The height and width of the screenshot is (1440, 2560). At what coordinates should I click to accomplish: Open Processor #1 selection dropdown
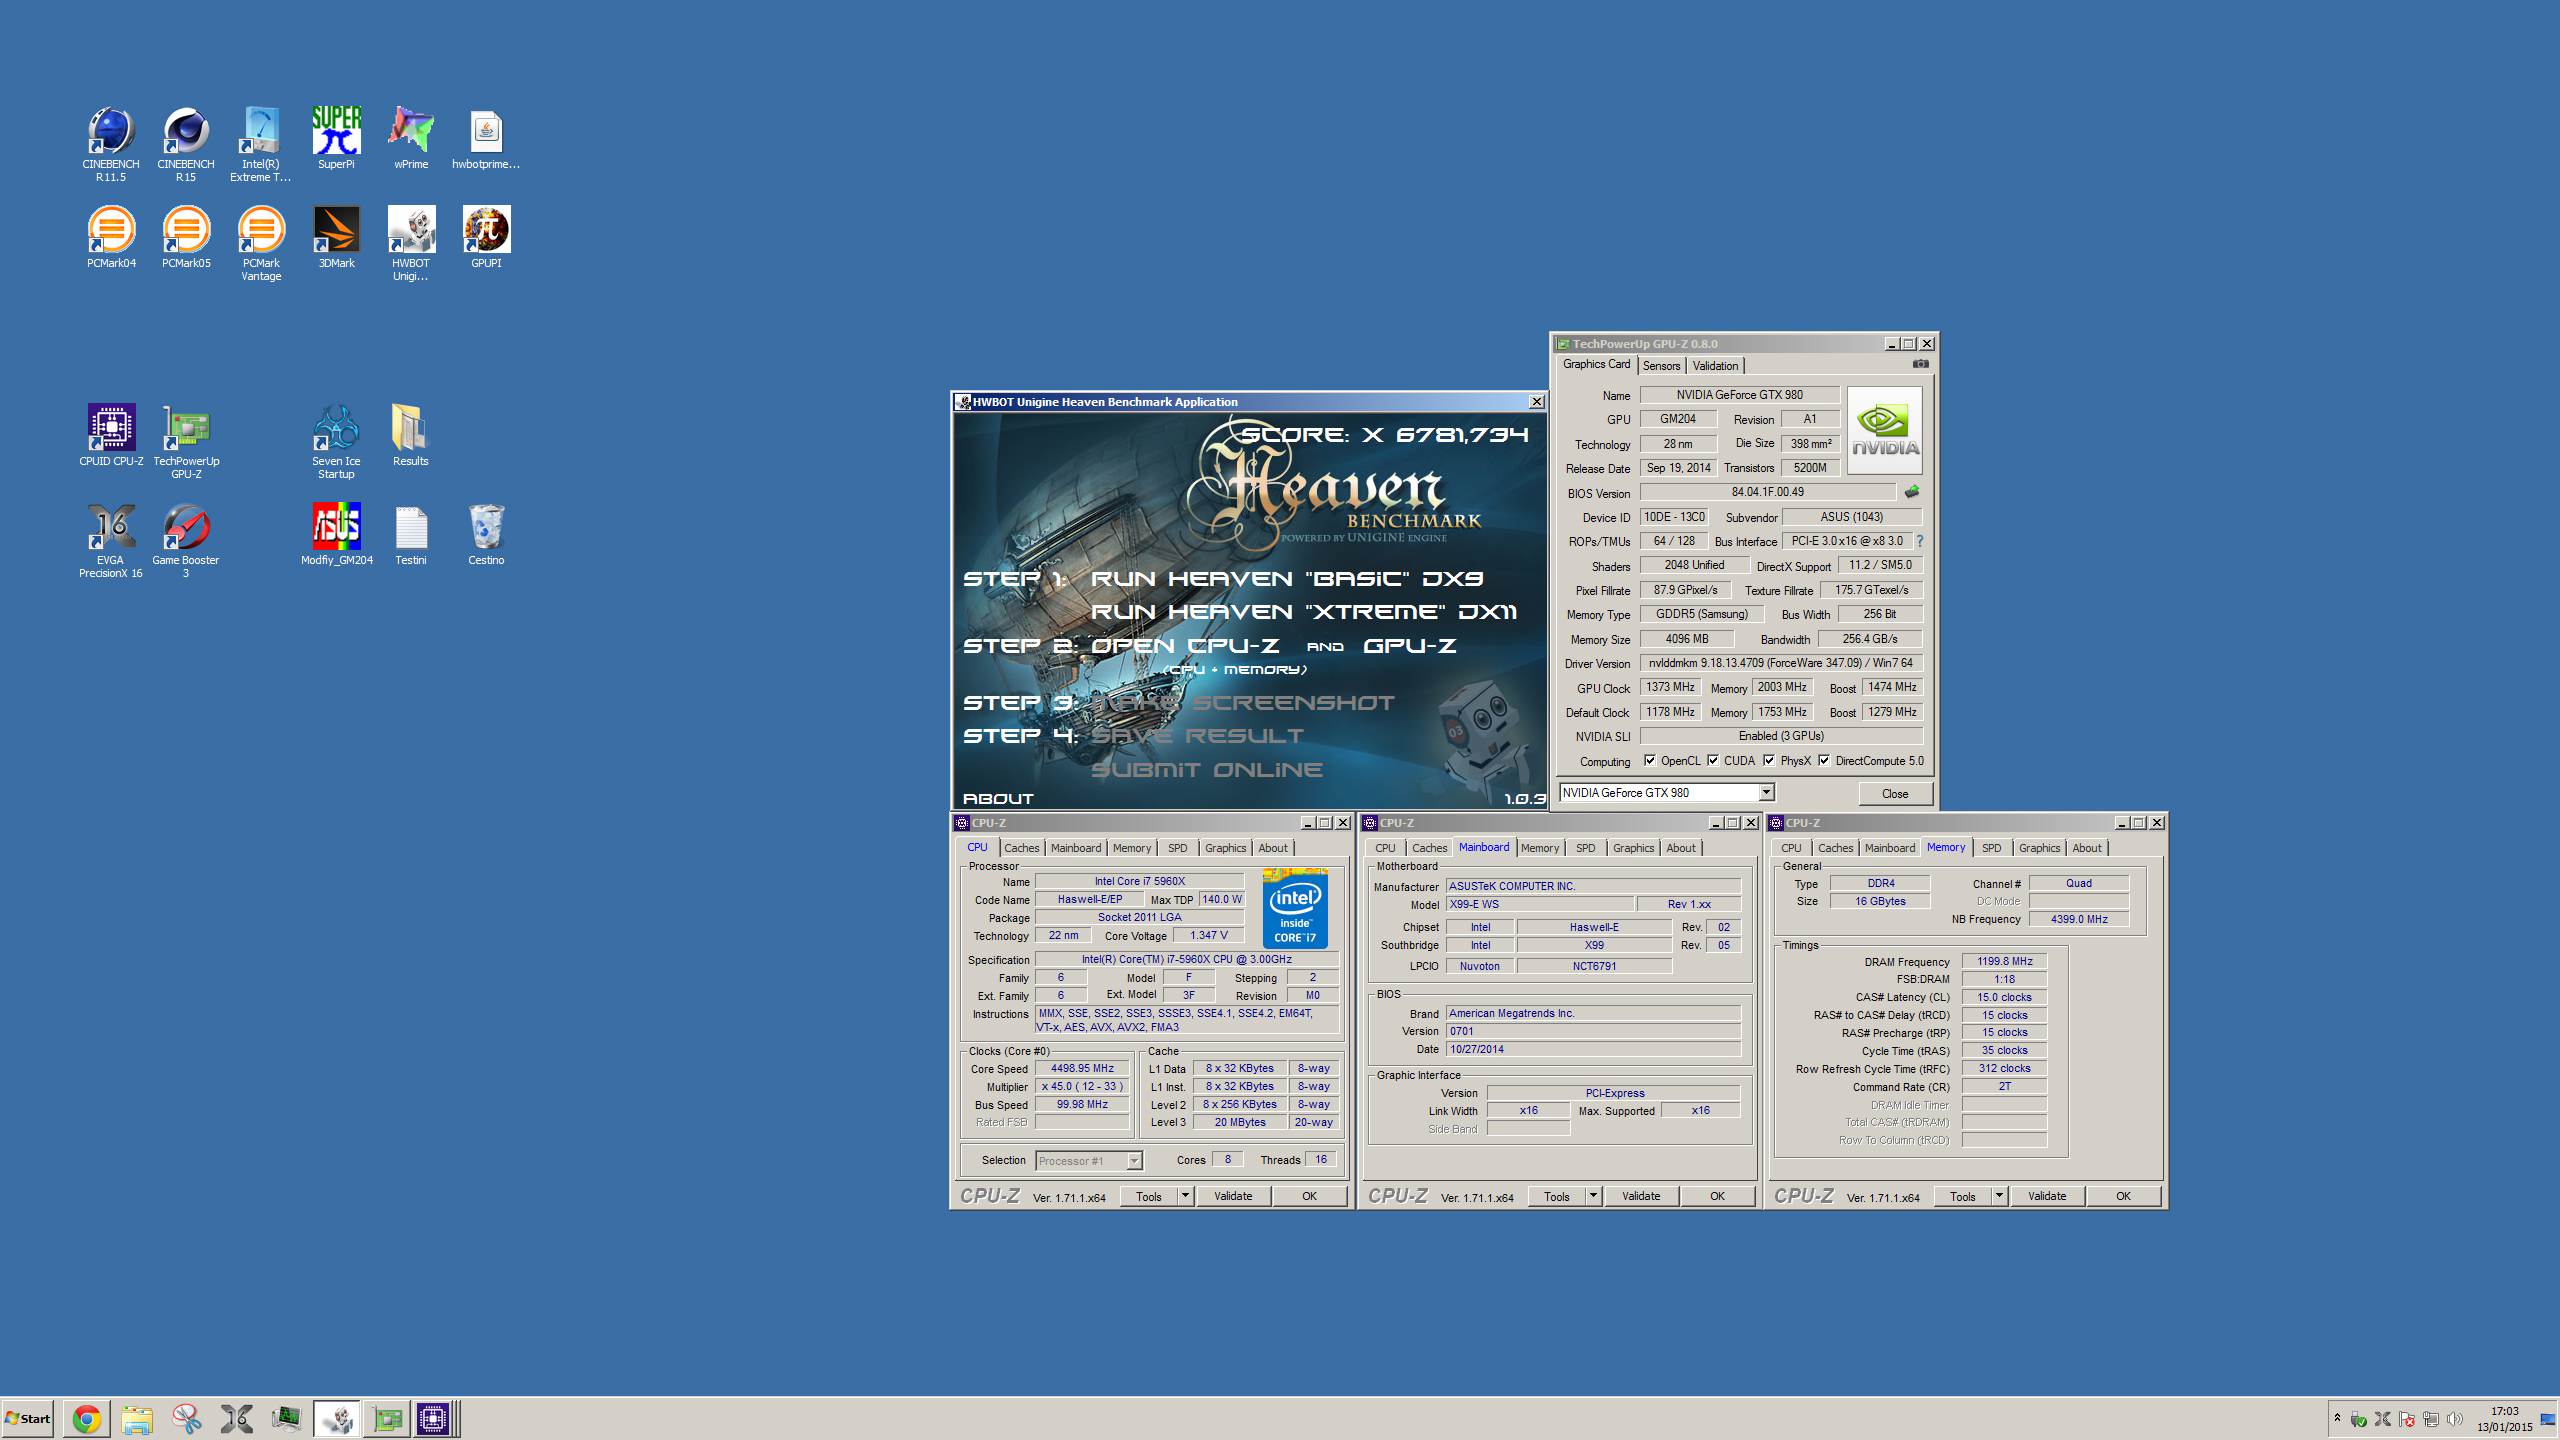click(1134, 1160)
